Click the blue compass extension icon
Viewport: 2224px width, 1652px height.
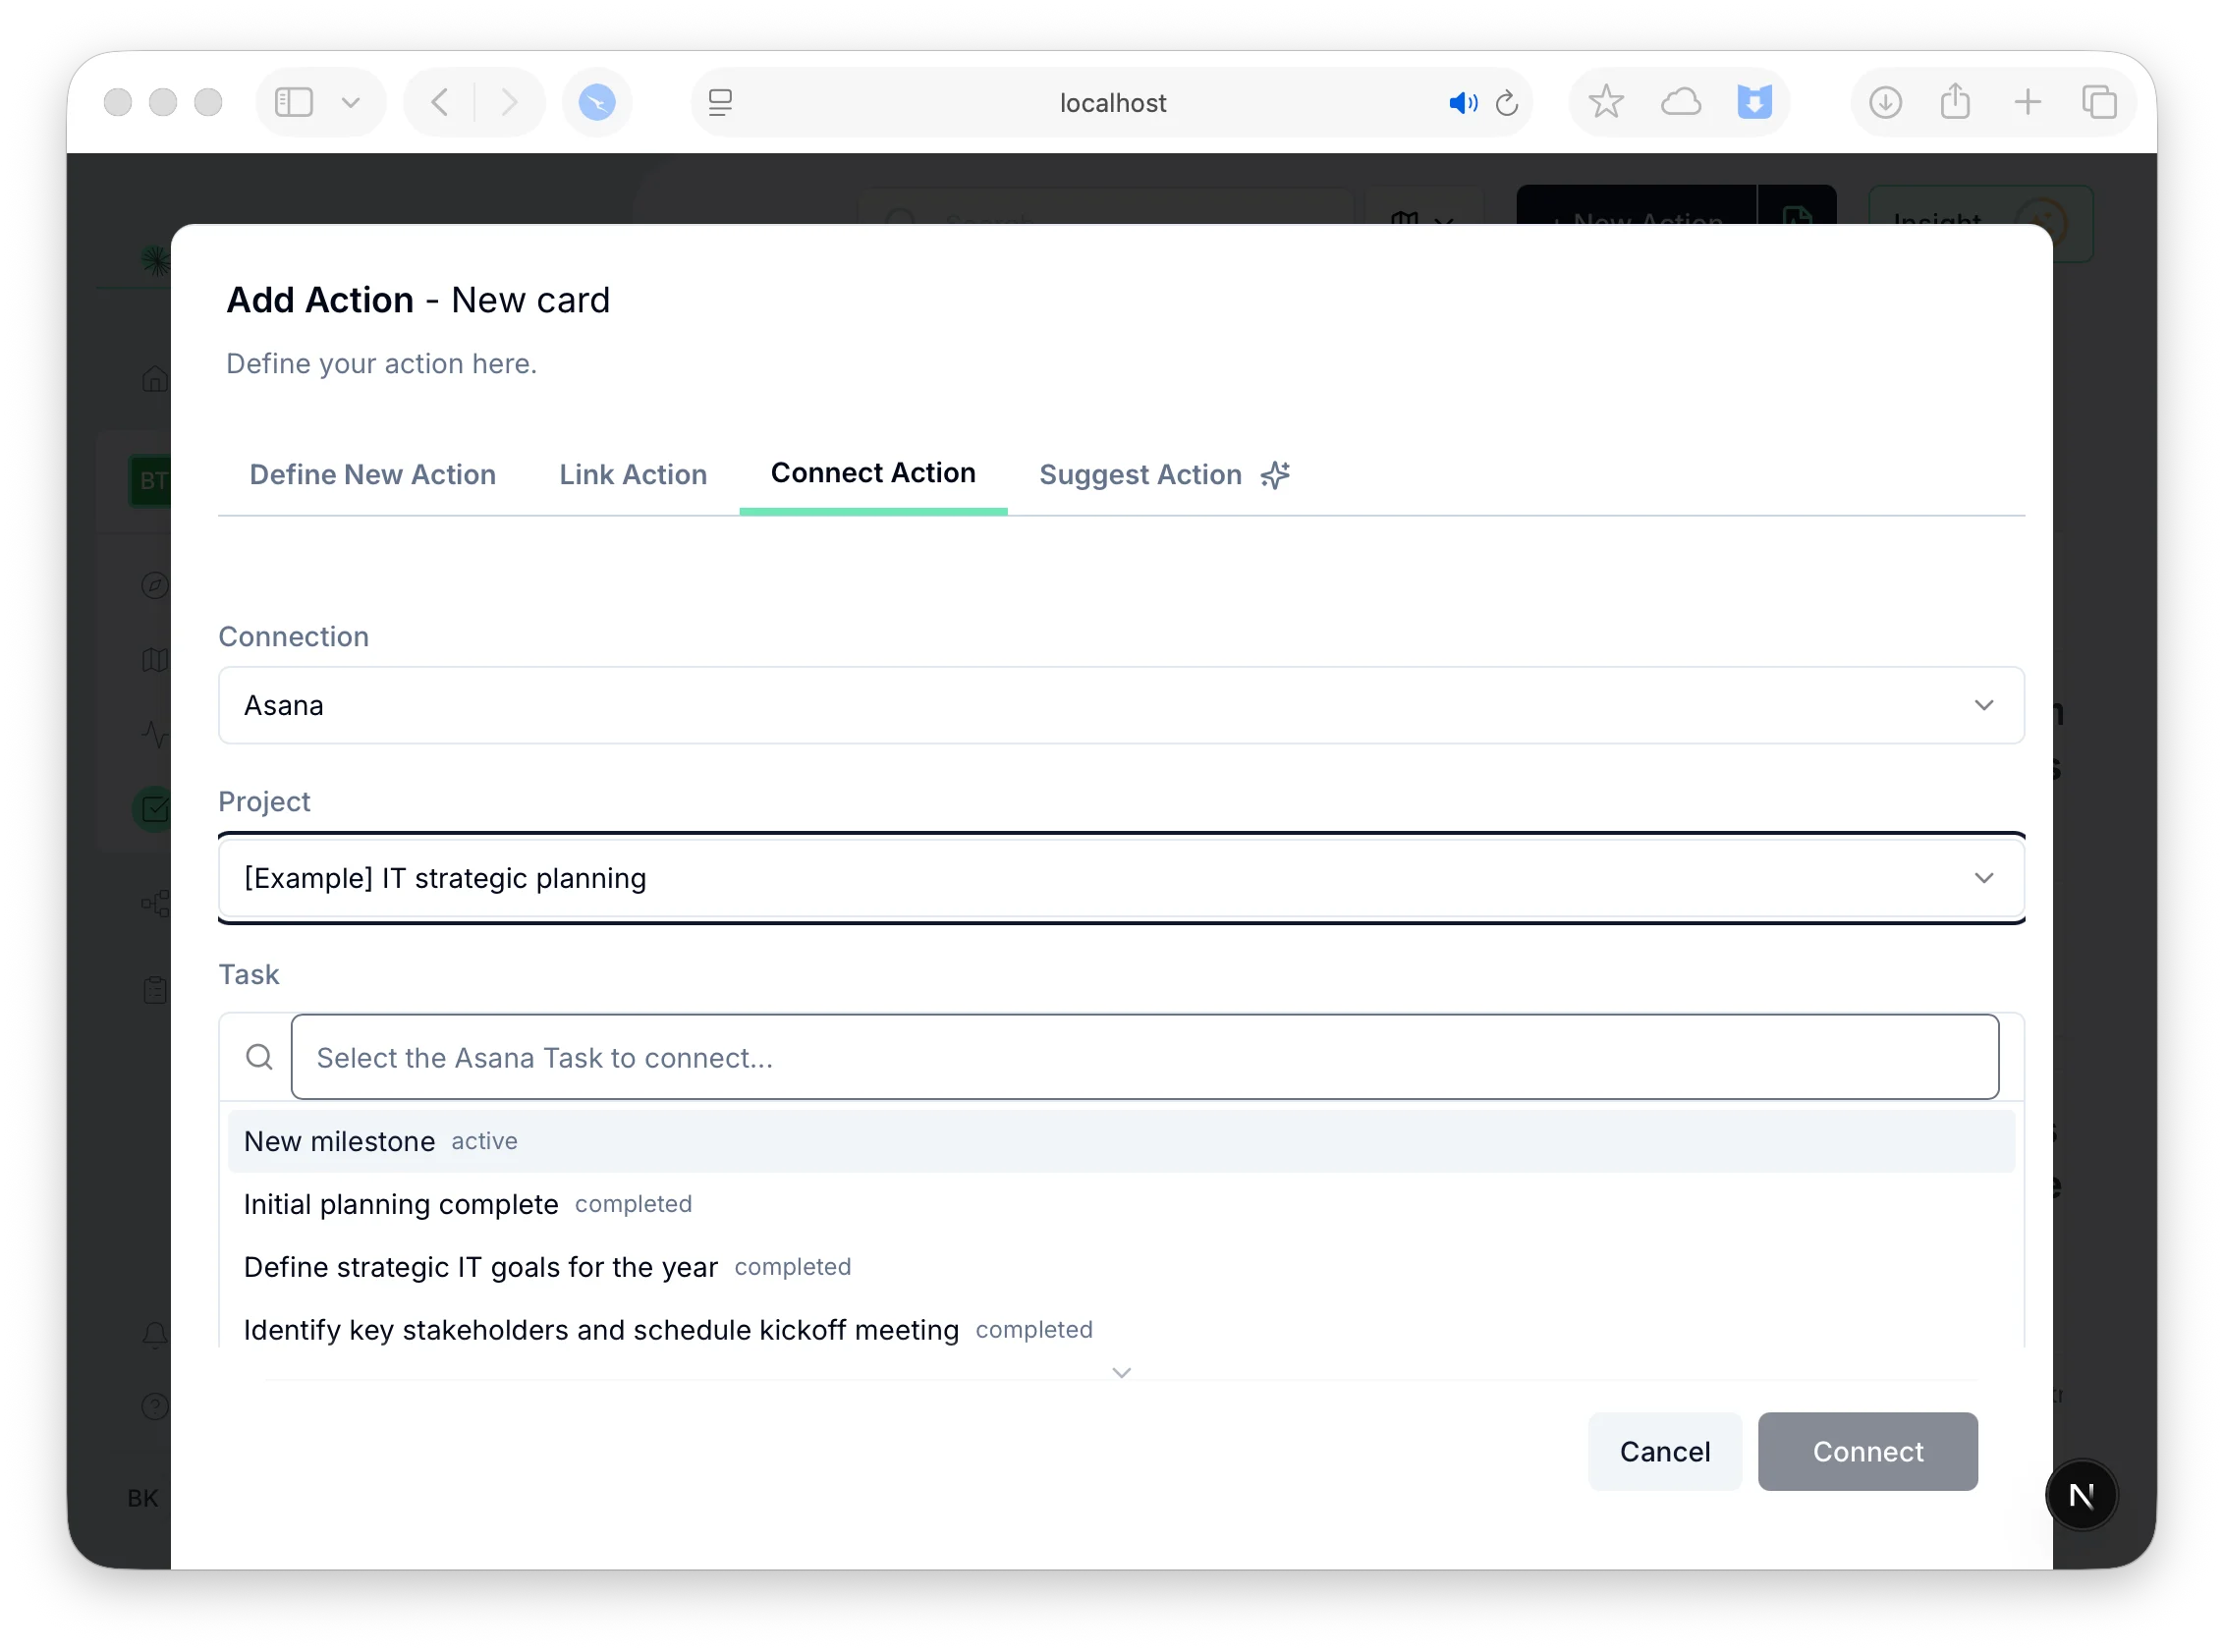[597, 102]
